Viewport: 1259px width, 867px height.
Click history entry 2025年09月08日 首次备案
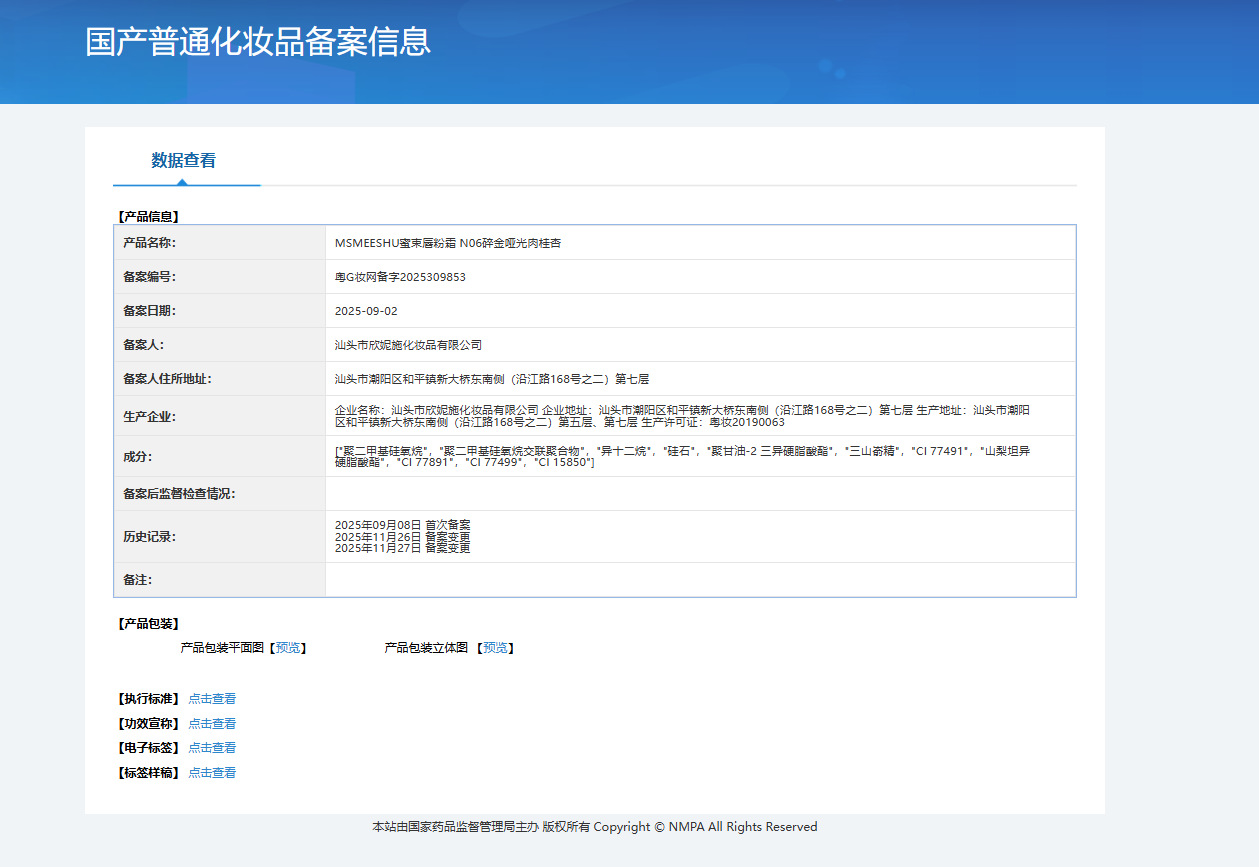(x=402, y=525)
